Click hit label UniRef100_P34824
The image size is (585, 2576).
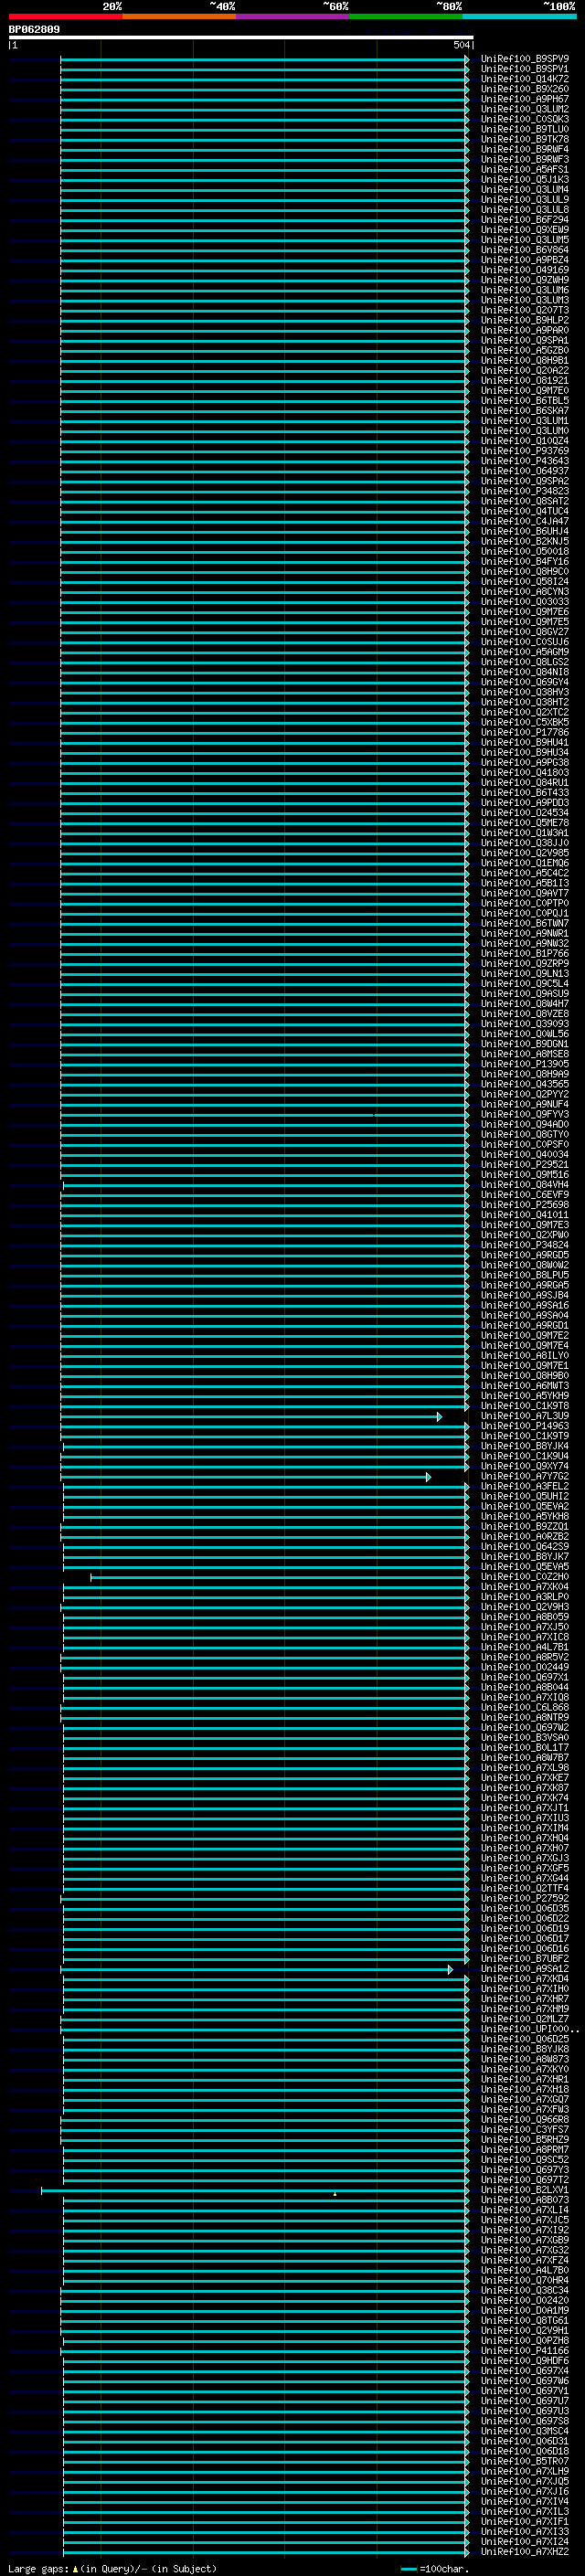tap(525, 1245)
